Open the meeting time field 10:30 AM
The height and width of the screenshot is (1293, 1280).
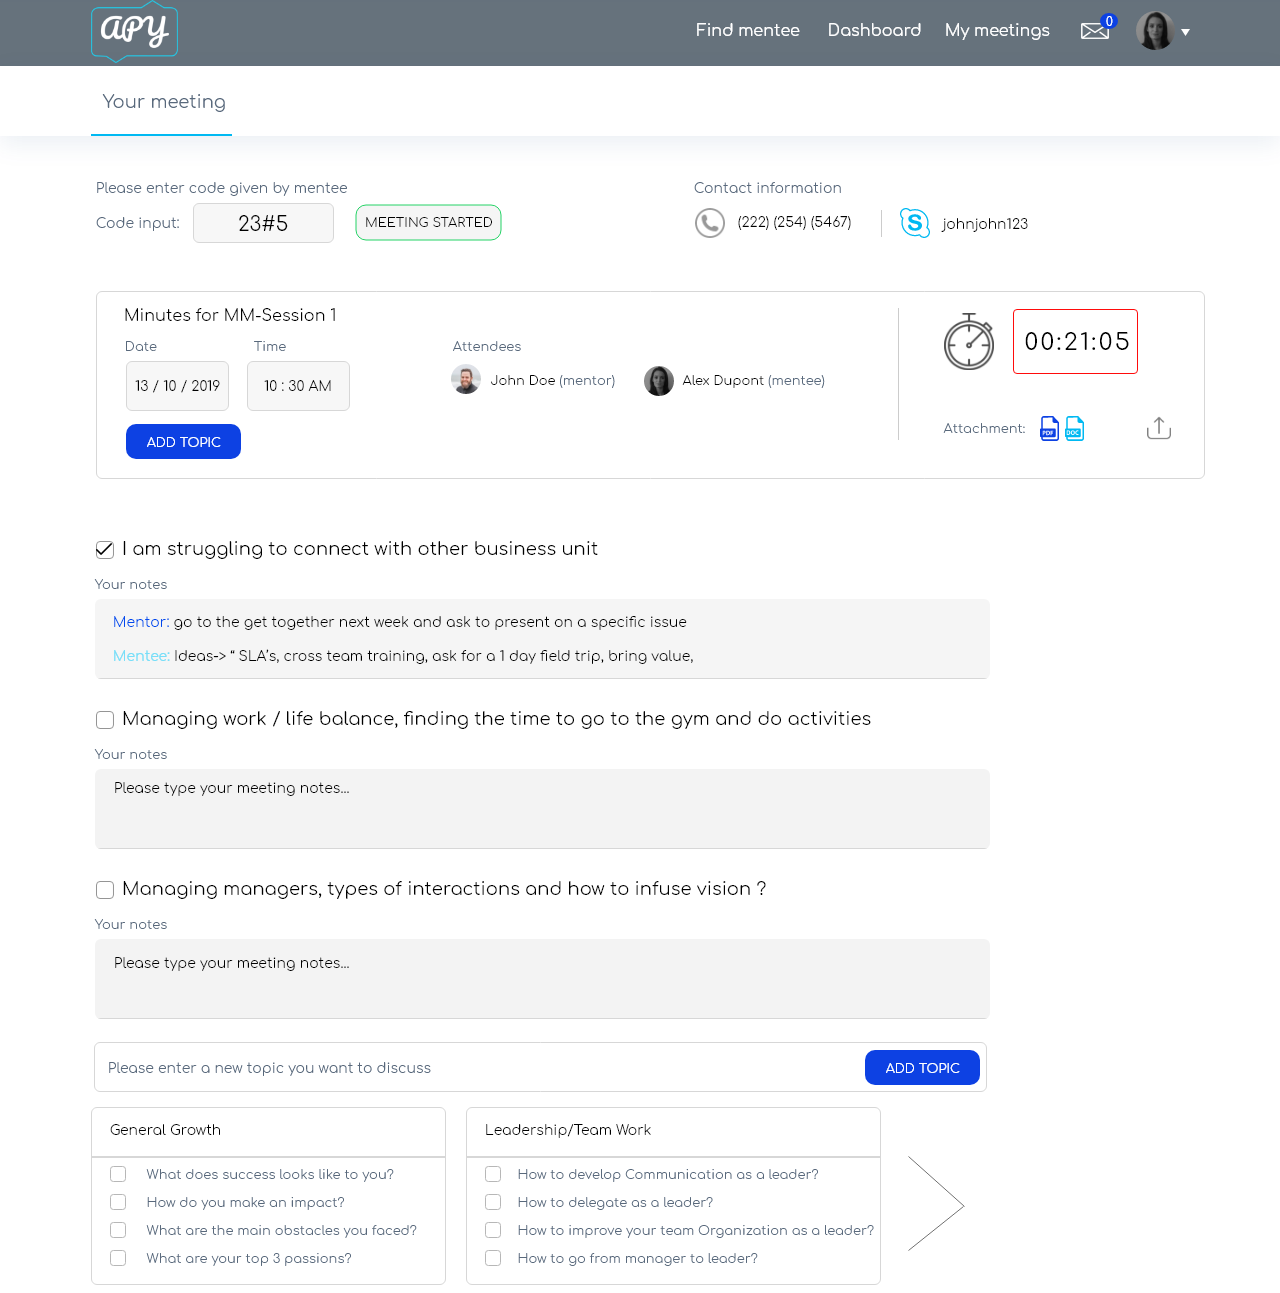pyautogui.click(x=298, y=386)
